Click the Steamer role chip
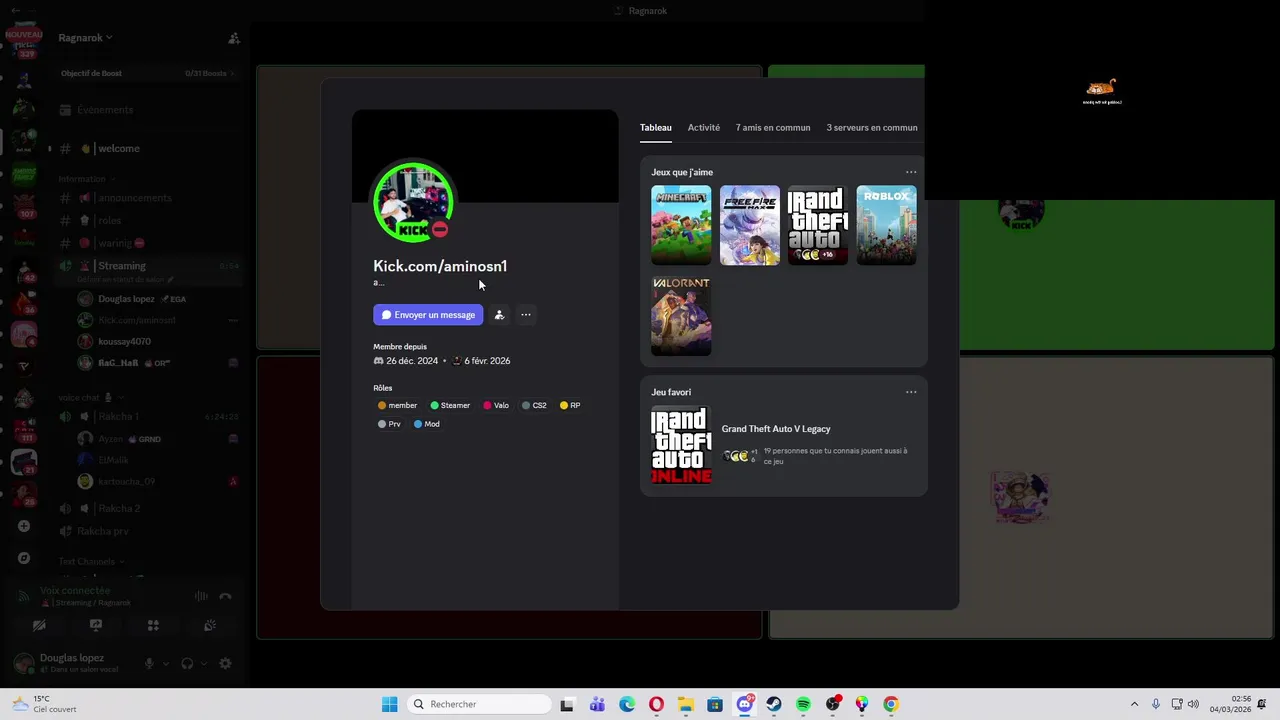This screenshot has width=1280, height=720. (450, 405)
